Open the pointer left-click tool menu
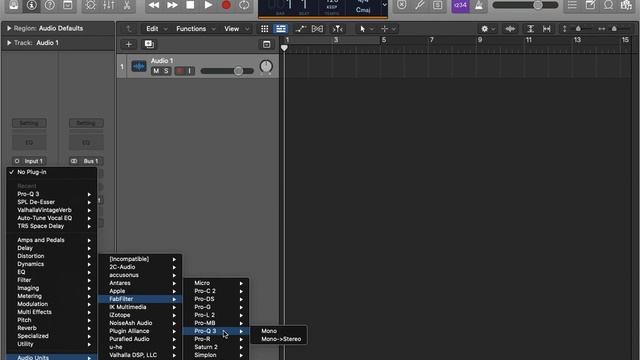 pos(366,29)
